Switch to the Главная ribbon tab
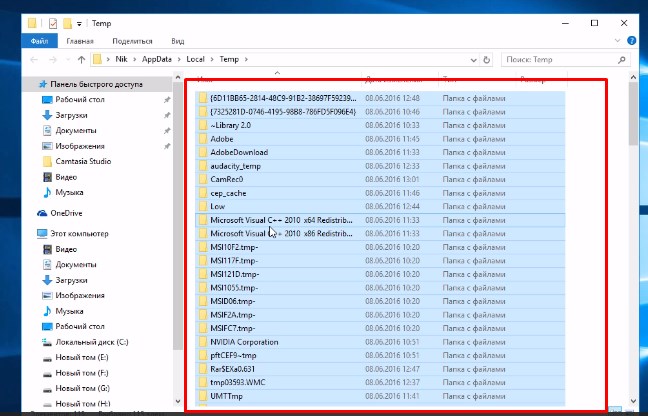This screenshot has width=648, height=416. coord(80,41)
